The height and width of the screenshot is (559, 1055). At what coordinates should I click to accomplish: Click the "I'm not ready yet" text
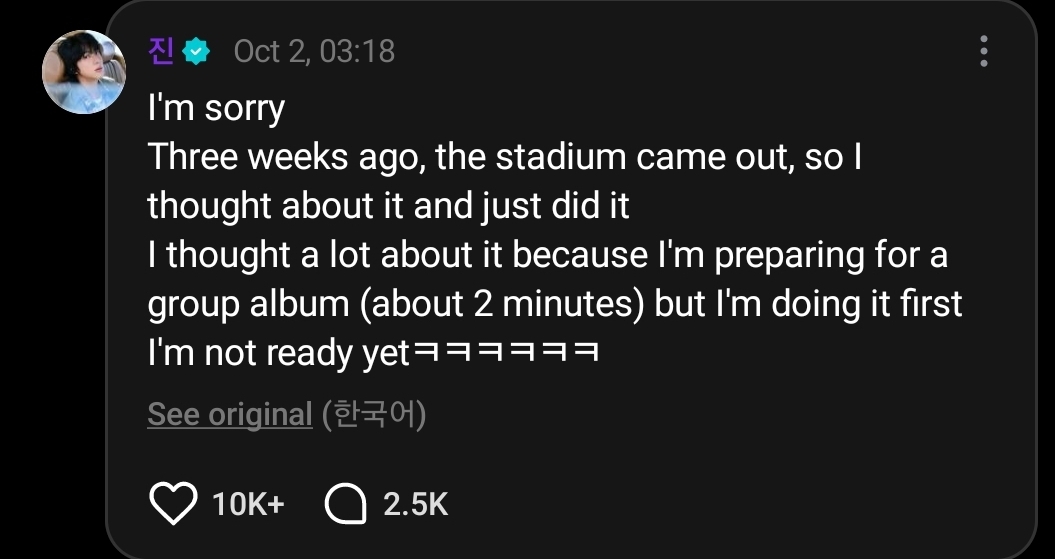279,353
